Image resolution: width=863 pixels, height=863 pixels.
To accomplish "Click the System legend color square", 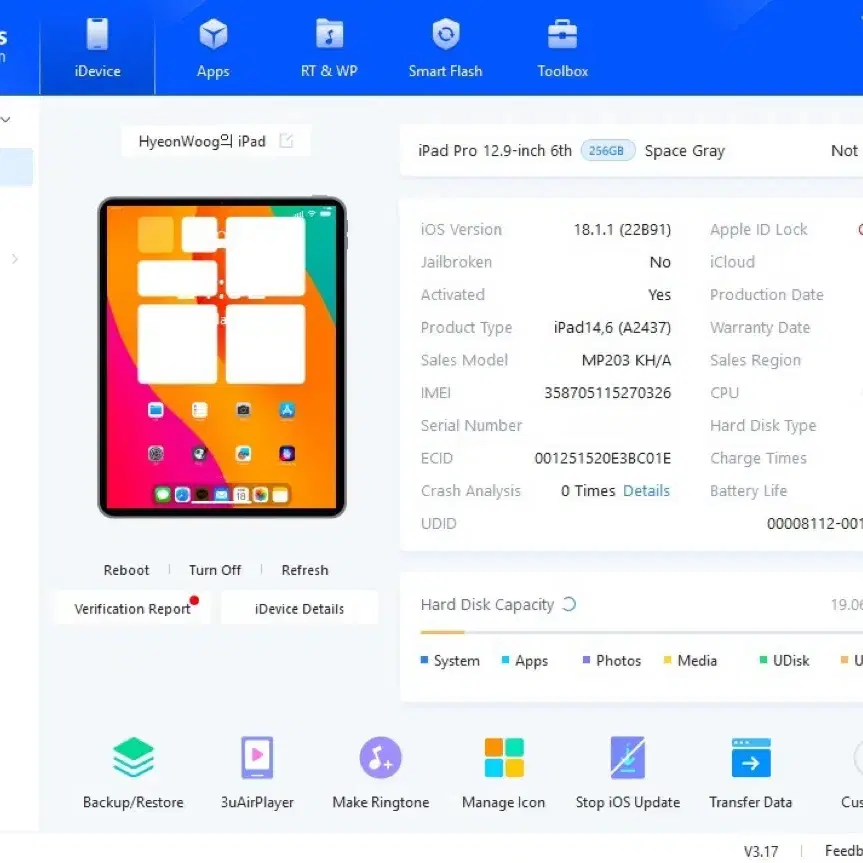I will (424, 660).
